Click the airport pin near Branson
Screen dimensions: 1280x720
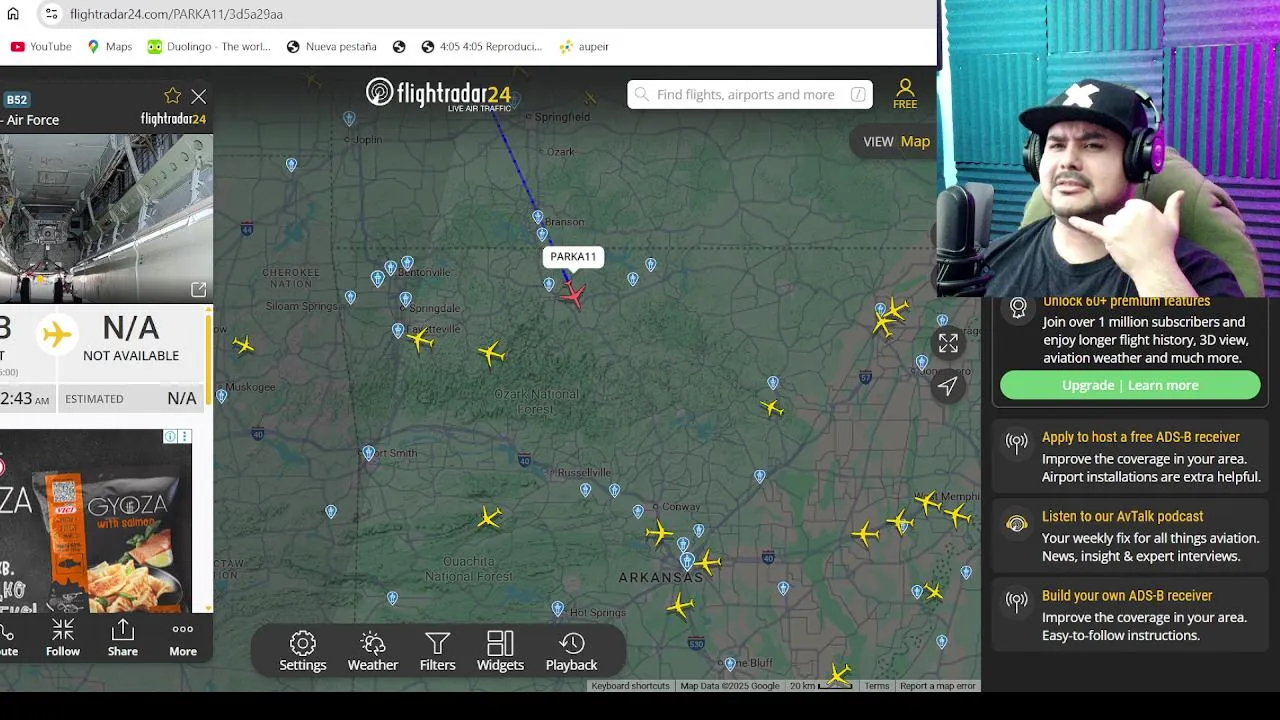click(538, 218)
